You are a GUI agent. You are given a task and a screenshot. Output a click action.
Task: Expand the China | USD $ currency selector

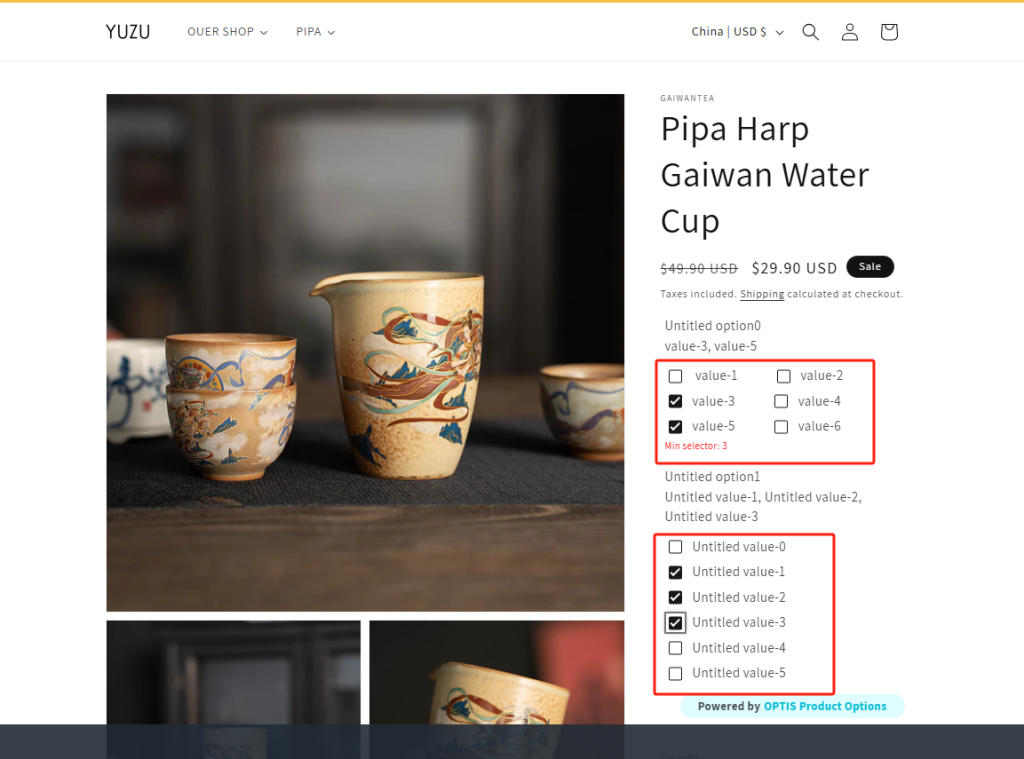pos(738,31)
